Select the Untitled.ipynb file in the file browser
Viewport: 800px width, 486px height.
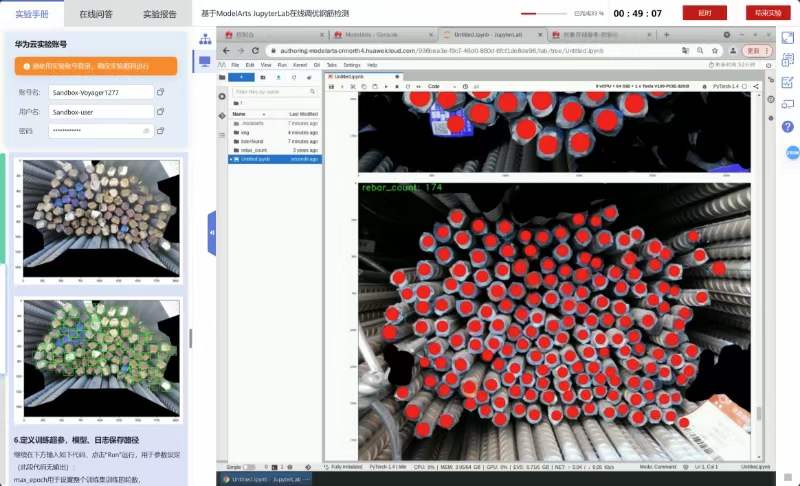click(x=275, y=159)
